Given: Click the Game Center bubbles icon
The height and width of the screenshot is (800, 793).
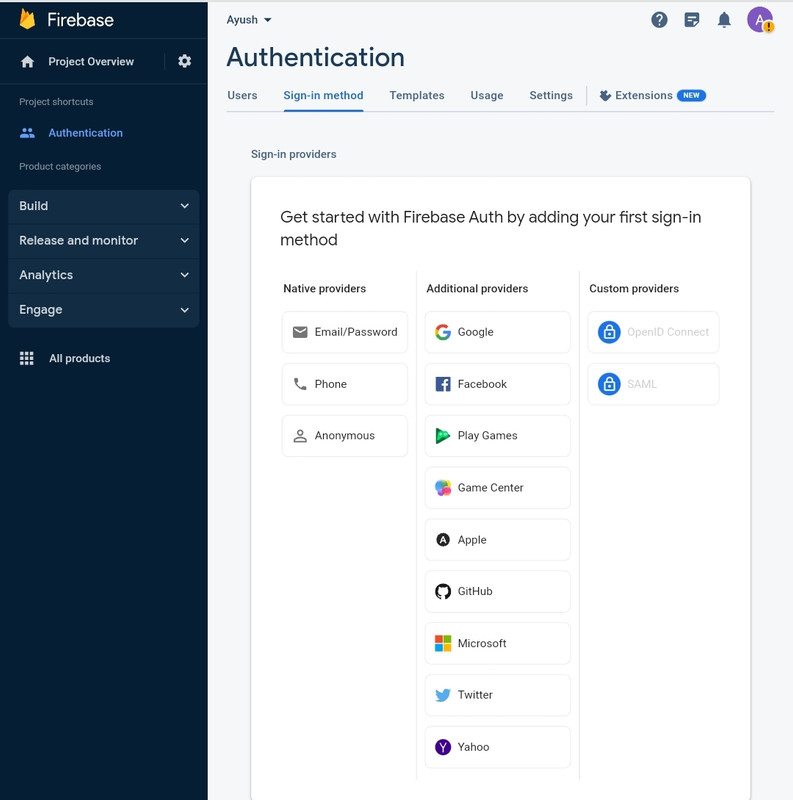Looking at the screenshot, I should coord(443,488).
